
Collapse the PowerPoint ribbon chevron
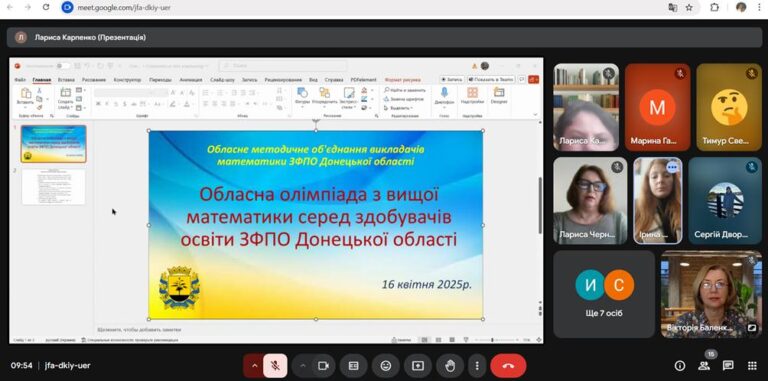pos(535,115)
